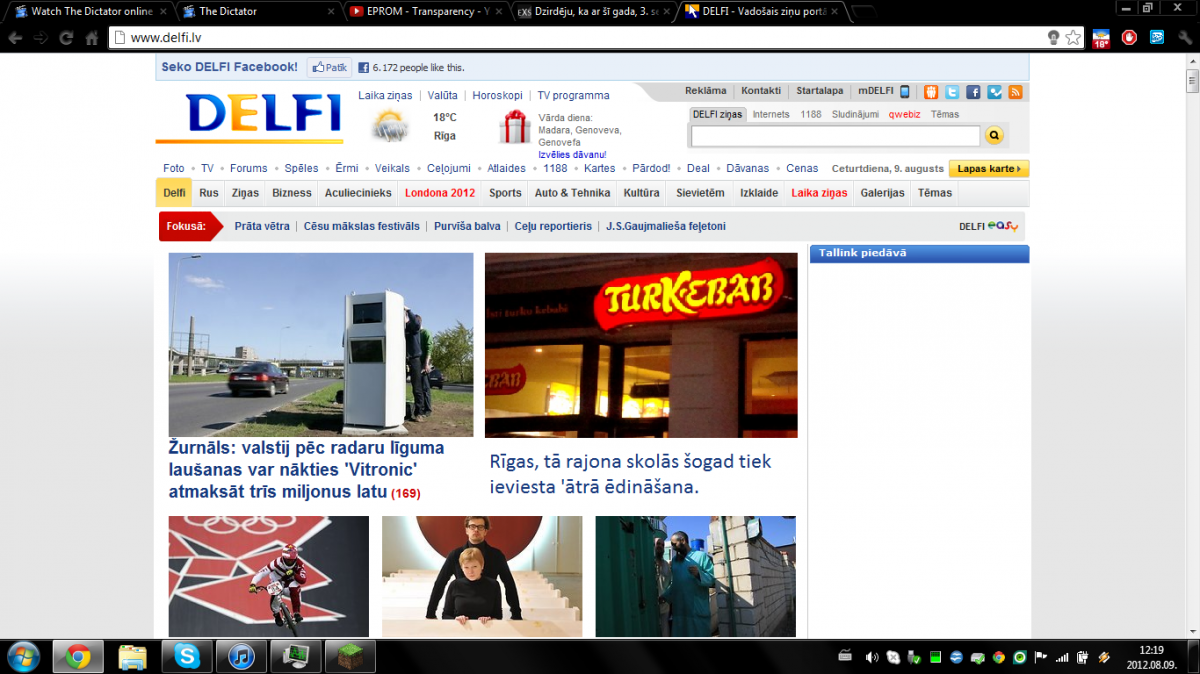Open the Vitronic radar article headline
1200x674 pixels.
tap(306, 470)
